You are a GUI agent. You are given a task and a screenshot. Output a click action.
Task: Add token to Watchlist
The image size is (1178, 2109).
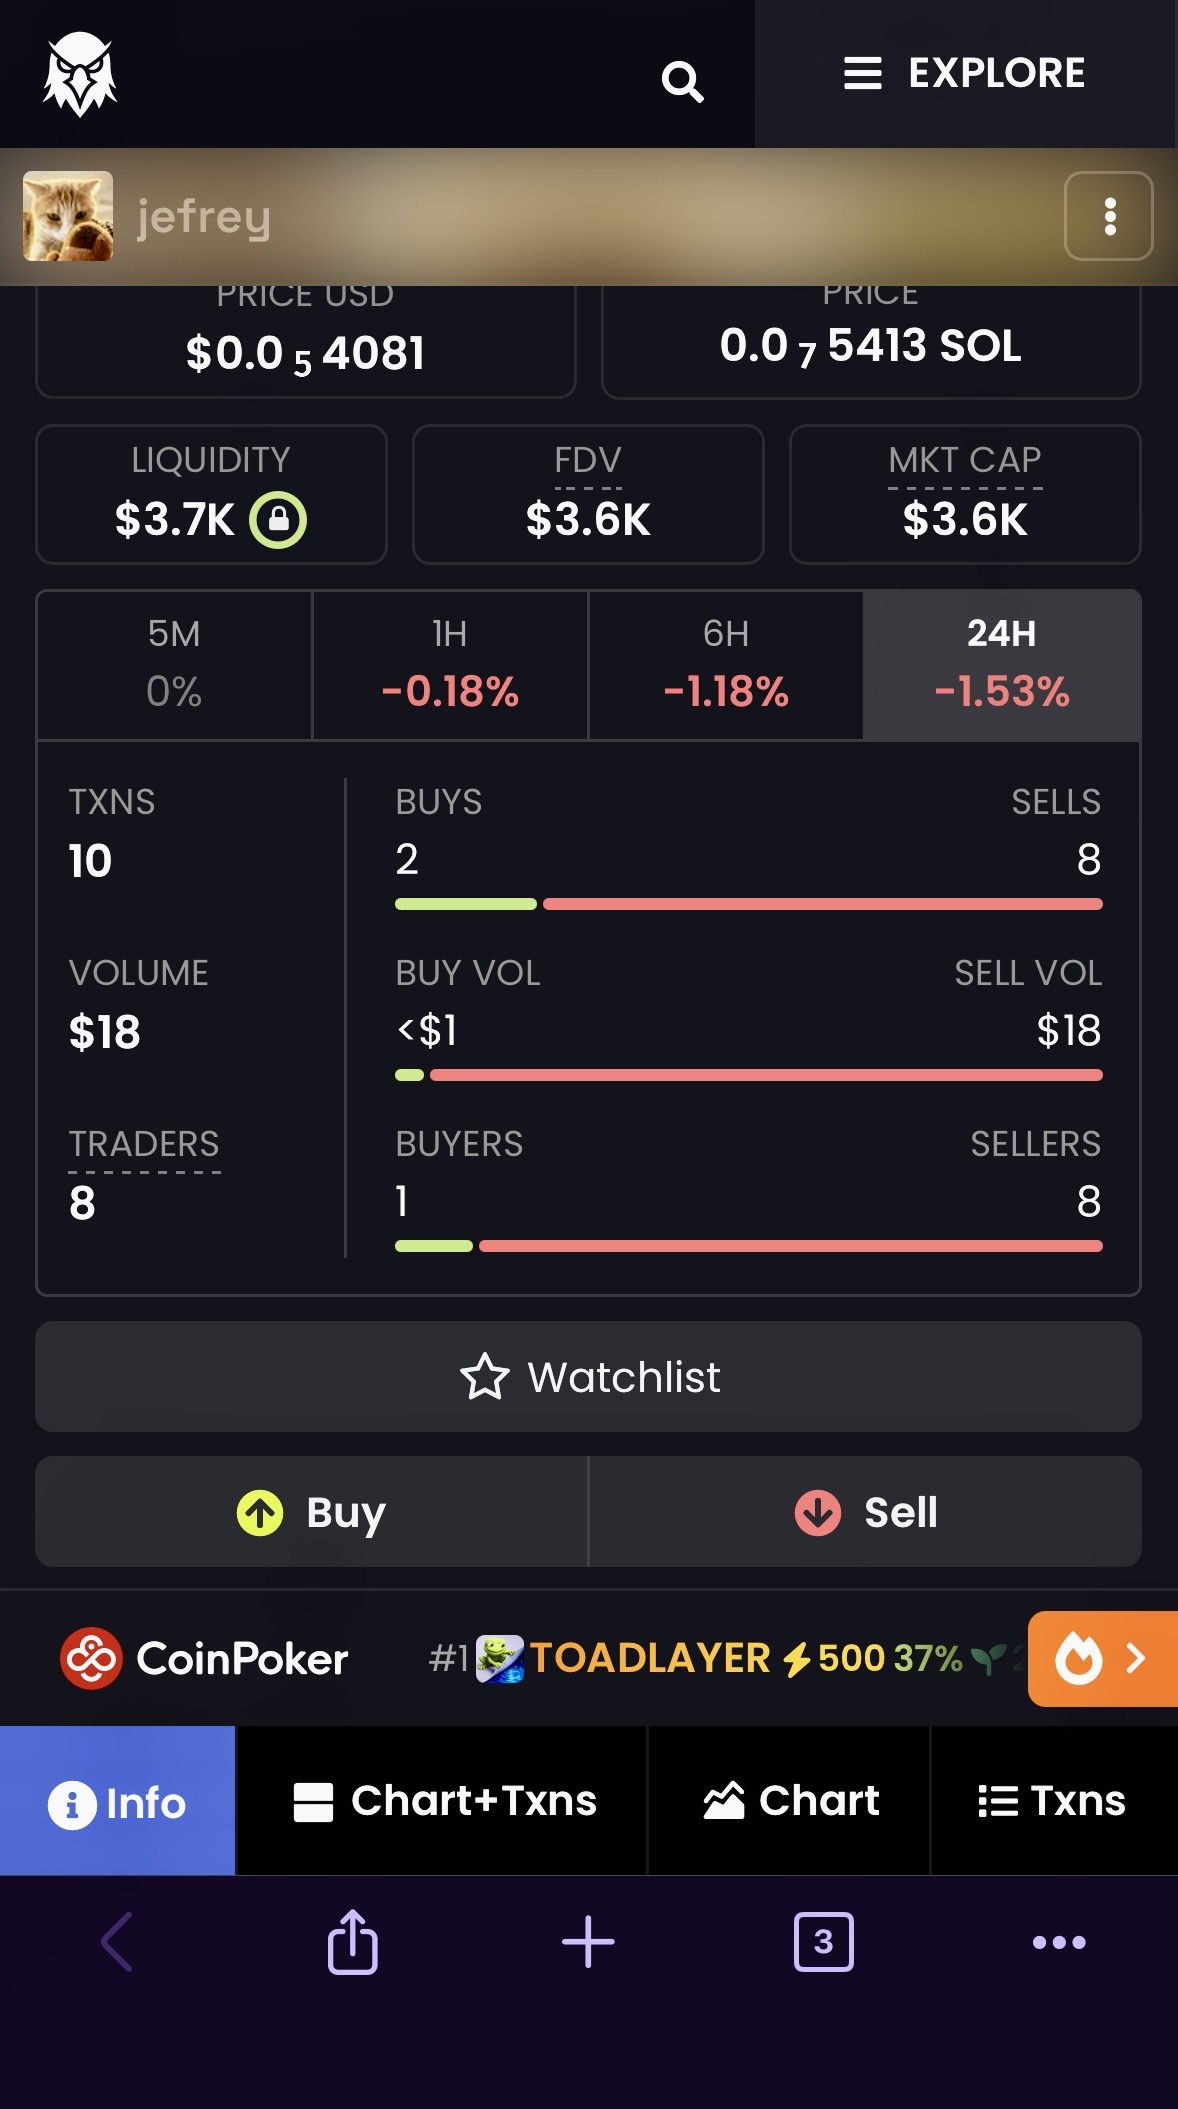[x=588, y=1377]
